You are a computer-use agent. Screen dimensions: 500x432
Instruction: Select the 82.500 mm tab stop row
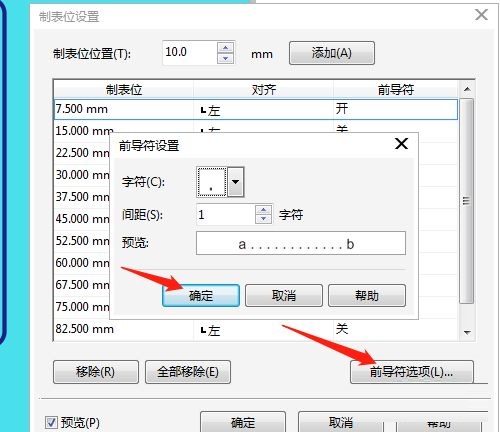point(256,329)
